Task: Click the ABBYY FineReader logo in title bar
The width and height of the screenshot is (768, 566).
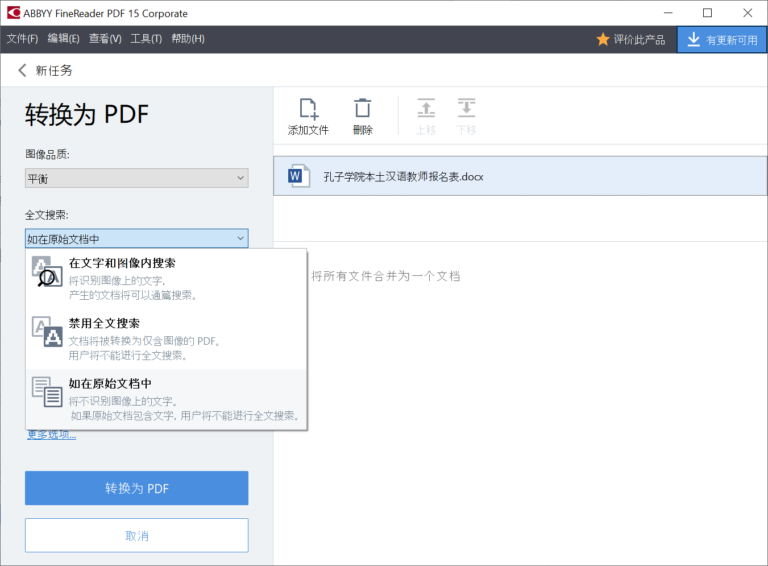Action: pyautogui.click(x=14, y=13)
